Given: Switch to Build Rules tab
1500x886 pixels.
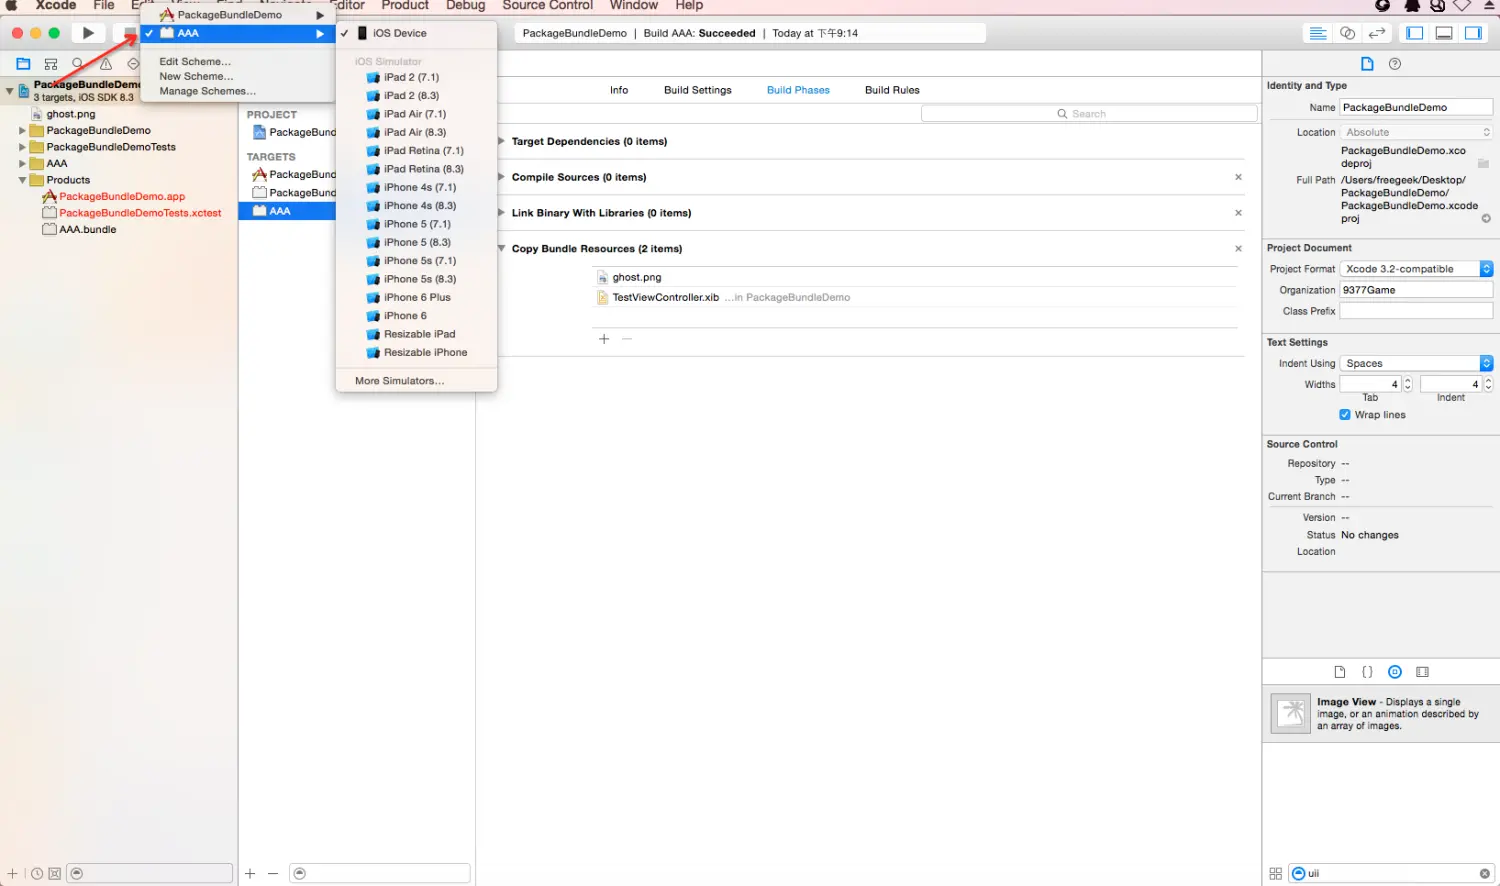Looking at the screenshot, I should (x=892, y=90).
